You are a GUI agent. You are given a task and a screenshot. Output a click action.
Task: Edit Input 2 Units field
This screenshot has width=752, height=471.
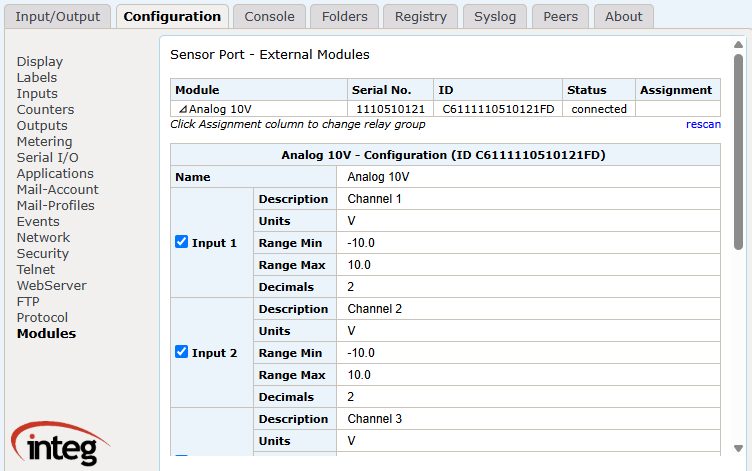pos(528,331)
